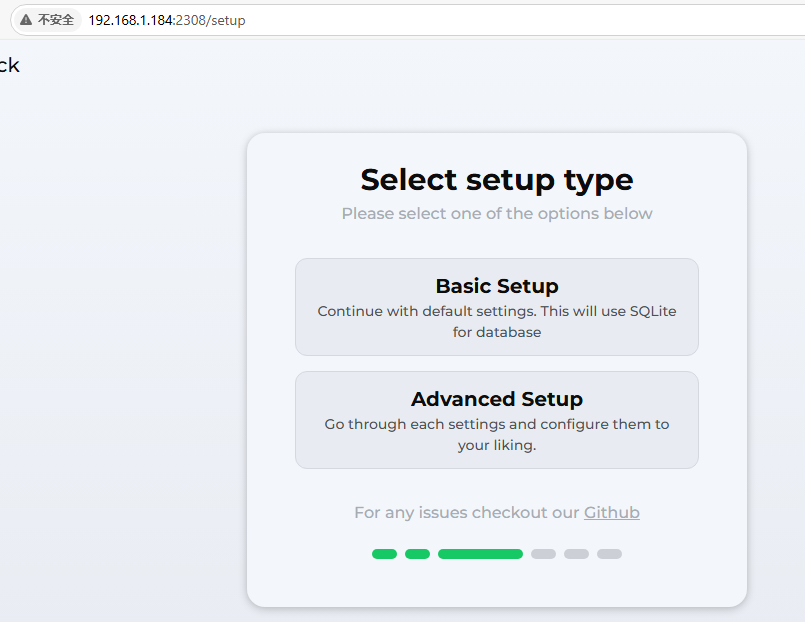Click the 'configure them to your liking' description
The height and width of the screenshot is (622, 805).
[x=496, y=435]
